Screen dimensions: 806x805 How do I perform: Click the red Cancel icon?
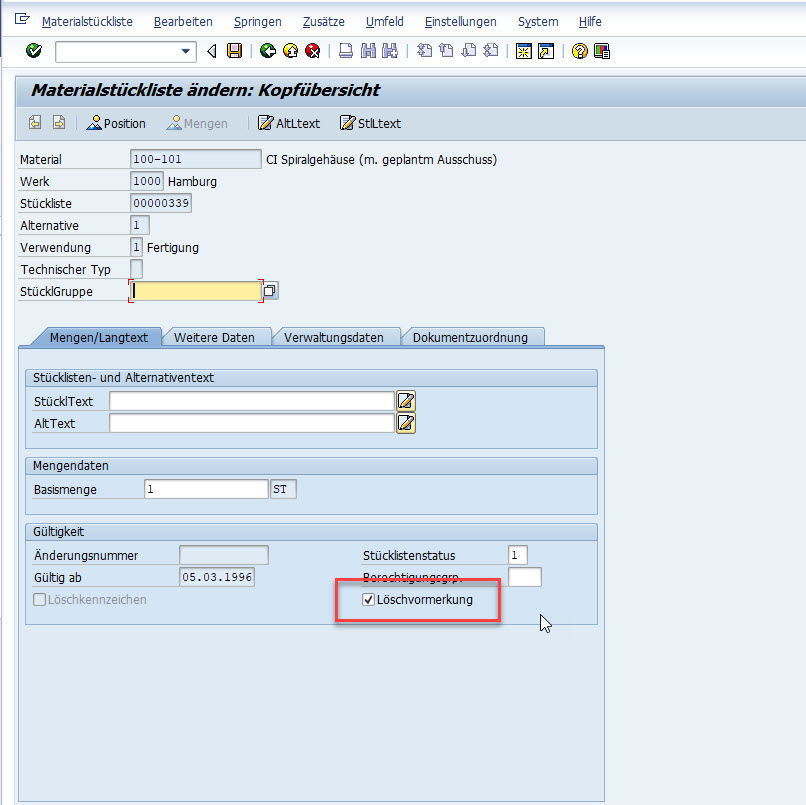click(312, 51)
